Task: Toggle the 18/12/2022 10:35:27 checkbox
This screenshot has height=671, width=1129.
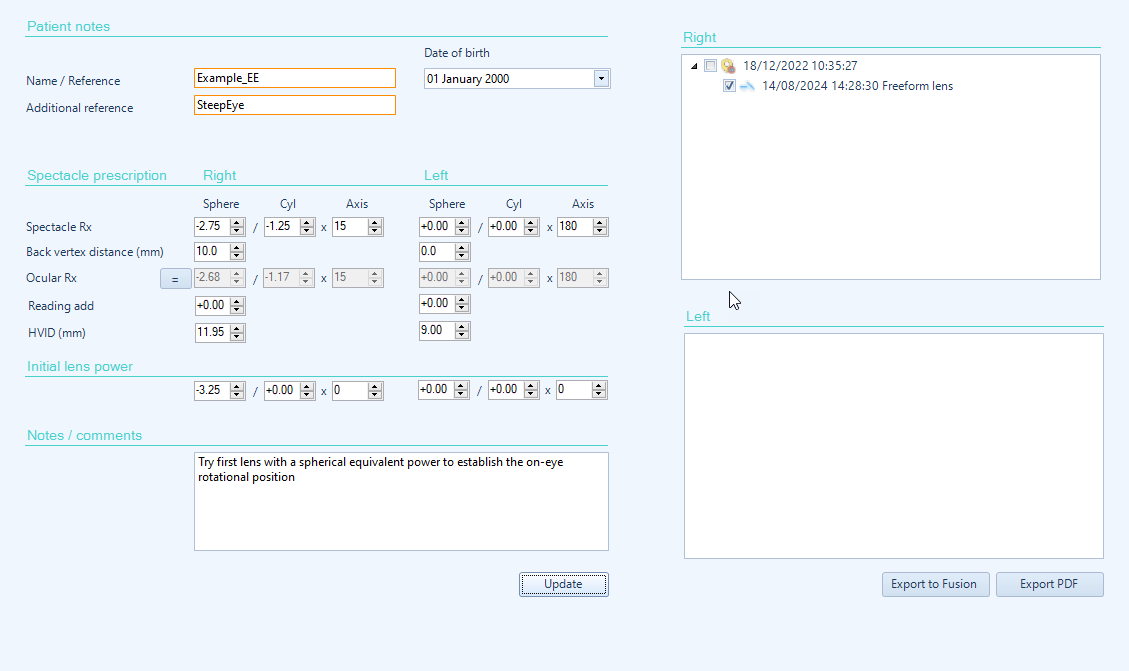Action: [710, 66]
